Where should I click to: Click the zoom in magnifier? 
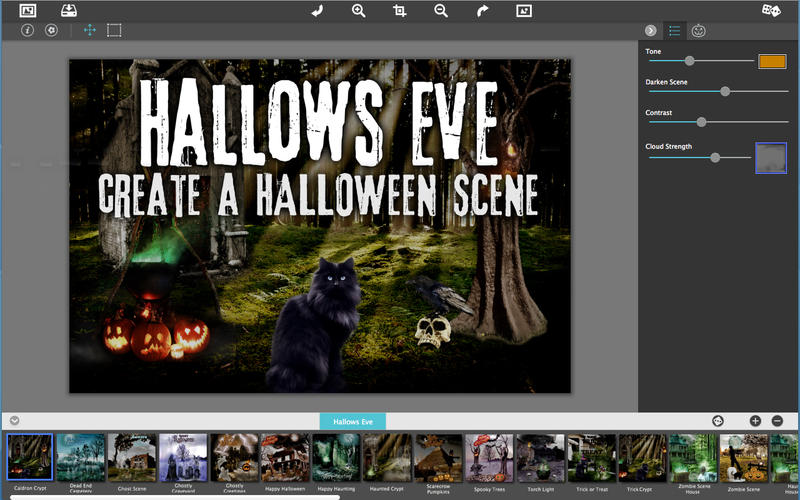click(x=358, y=11)
